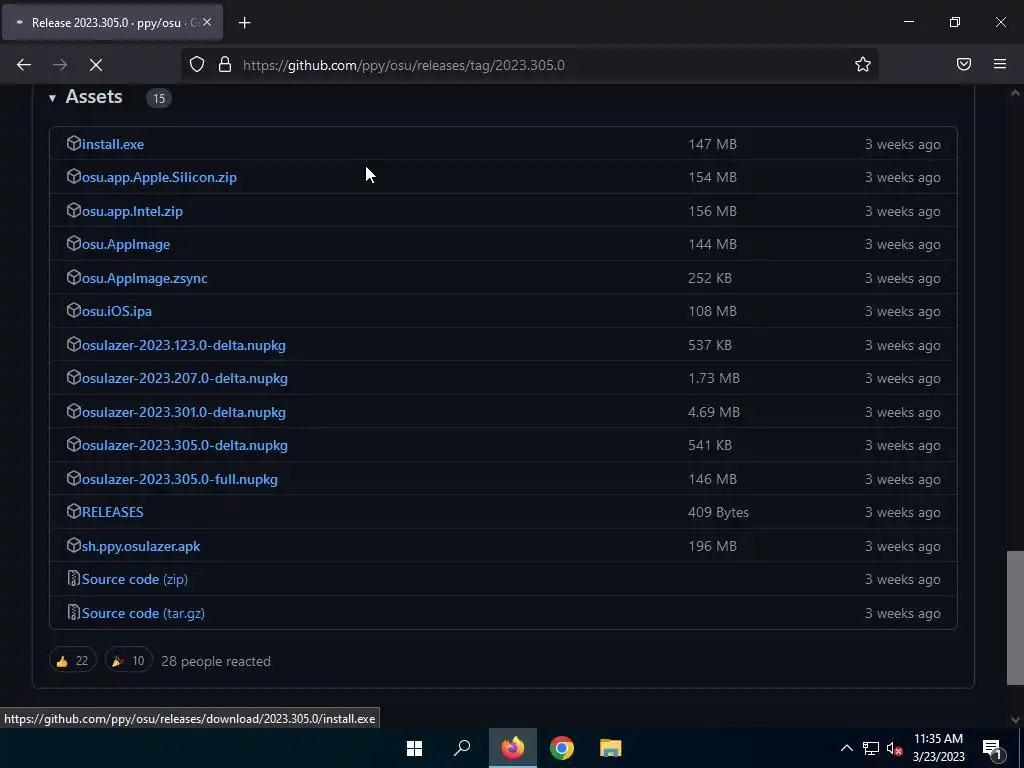Open the clock and date flyout

(x=938, y=748)
